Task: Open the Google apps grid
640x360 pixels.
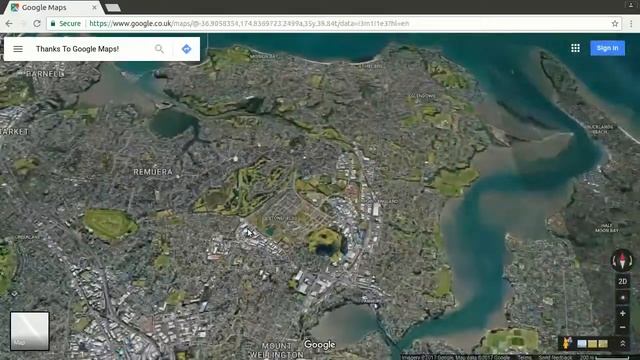Action: [576, 48]
